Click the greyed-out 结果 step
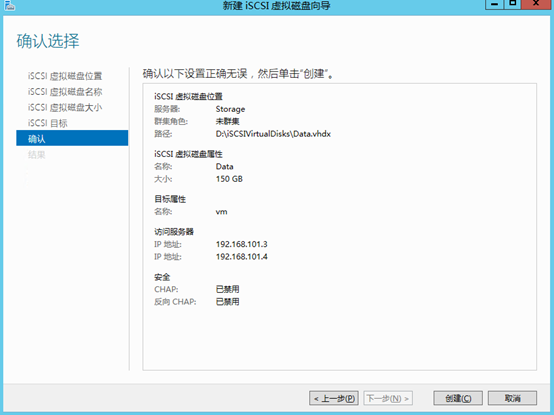554x415 pixels. pyautogui.click(x=36, y=155)
